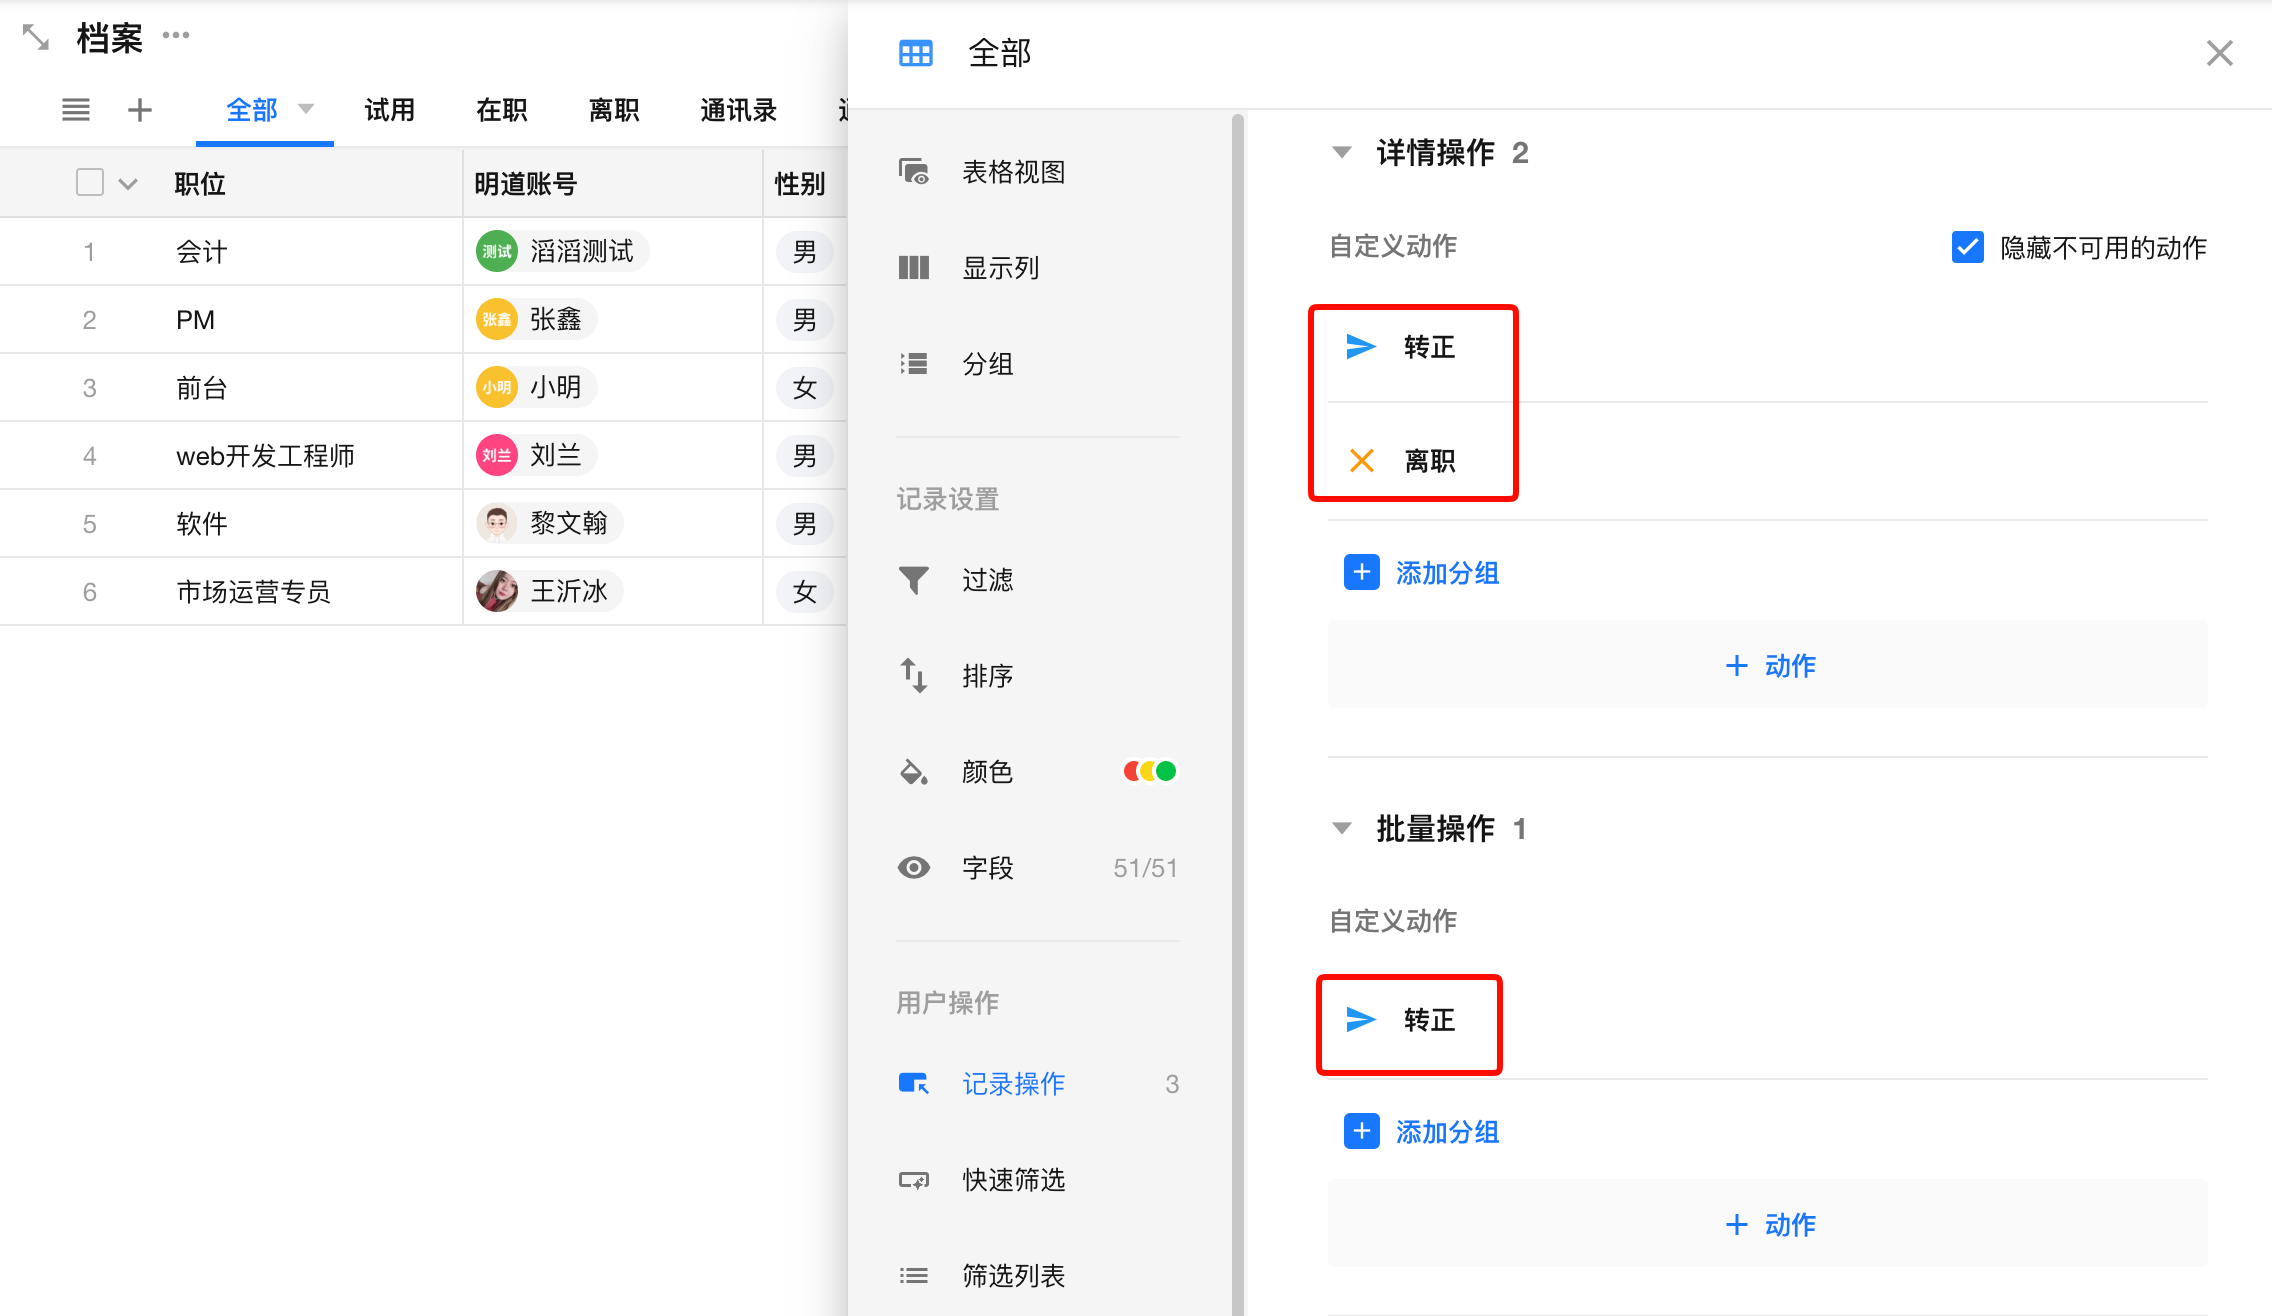Switch to the 试用 view tab
Image resolution: width=2272 pixels, height=1316 pixels.
pos(390,110)
